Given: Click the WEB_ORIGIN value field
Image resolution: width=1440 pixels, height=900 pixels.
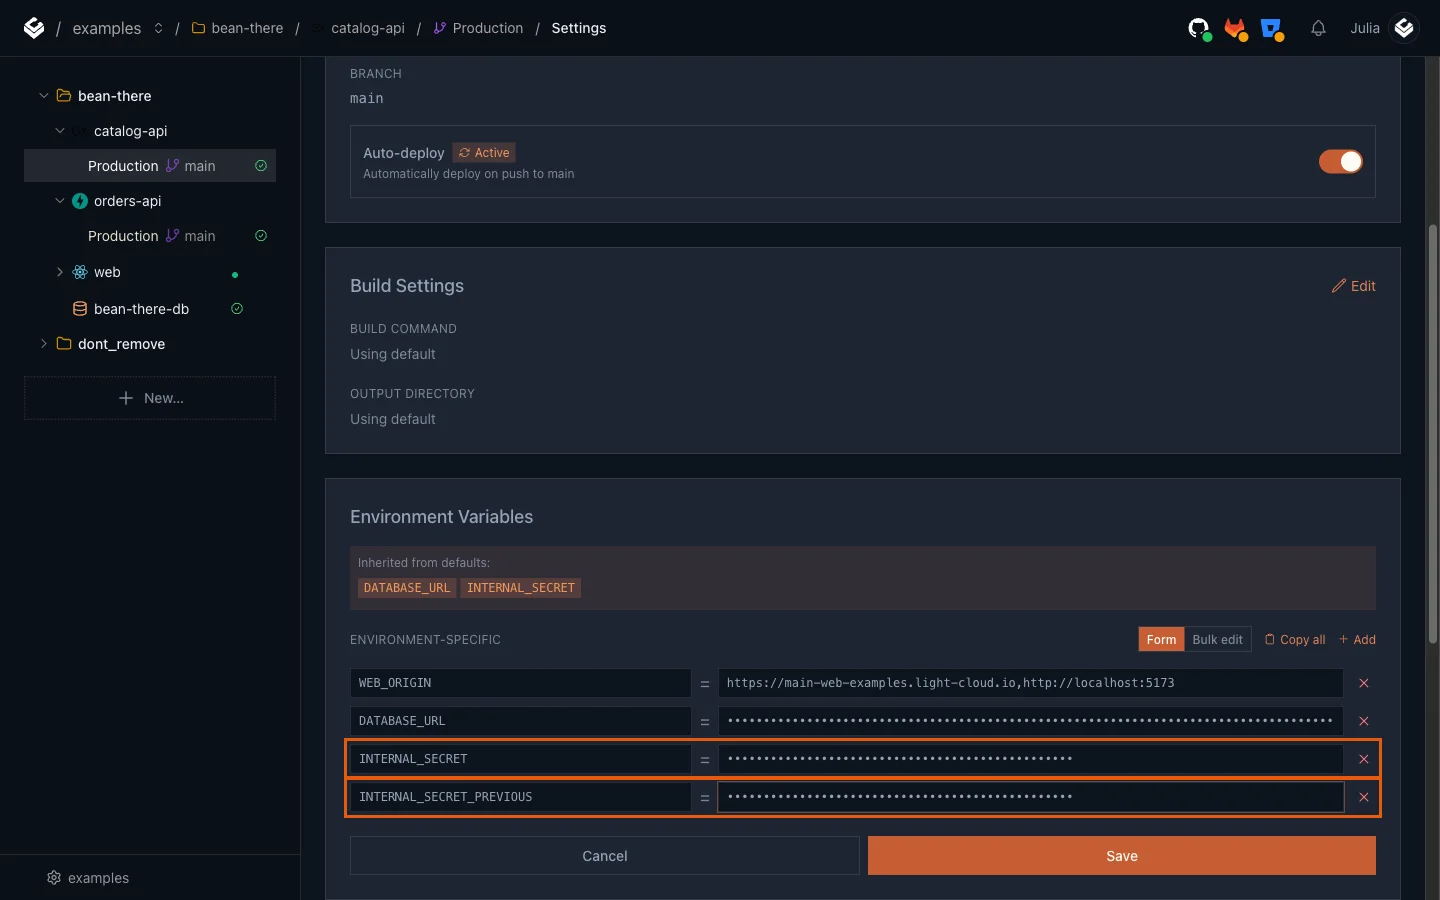Looking at the screenshot, I should (x=1030, y=683).
